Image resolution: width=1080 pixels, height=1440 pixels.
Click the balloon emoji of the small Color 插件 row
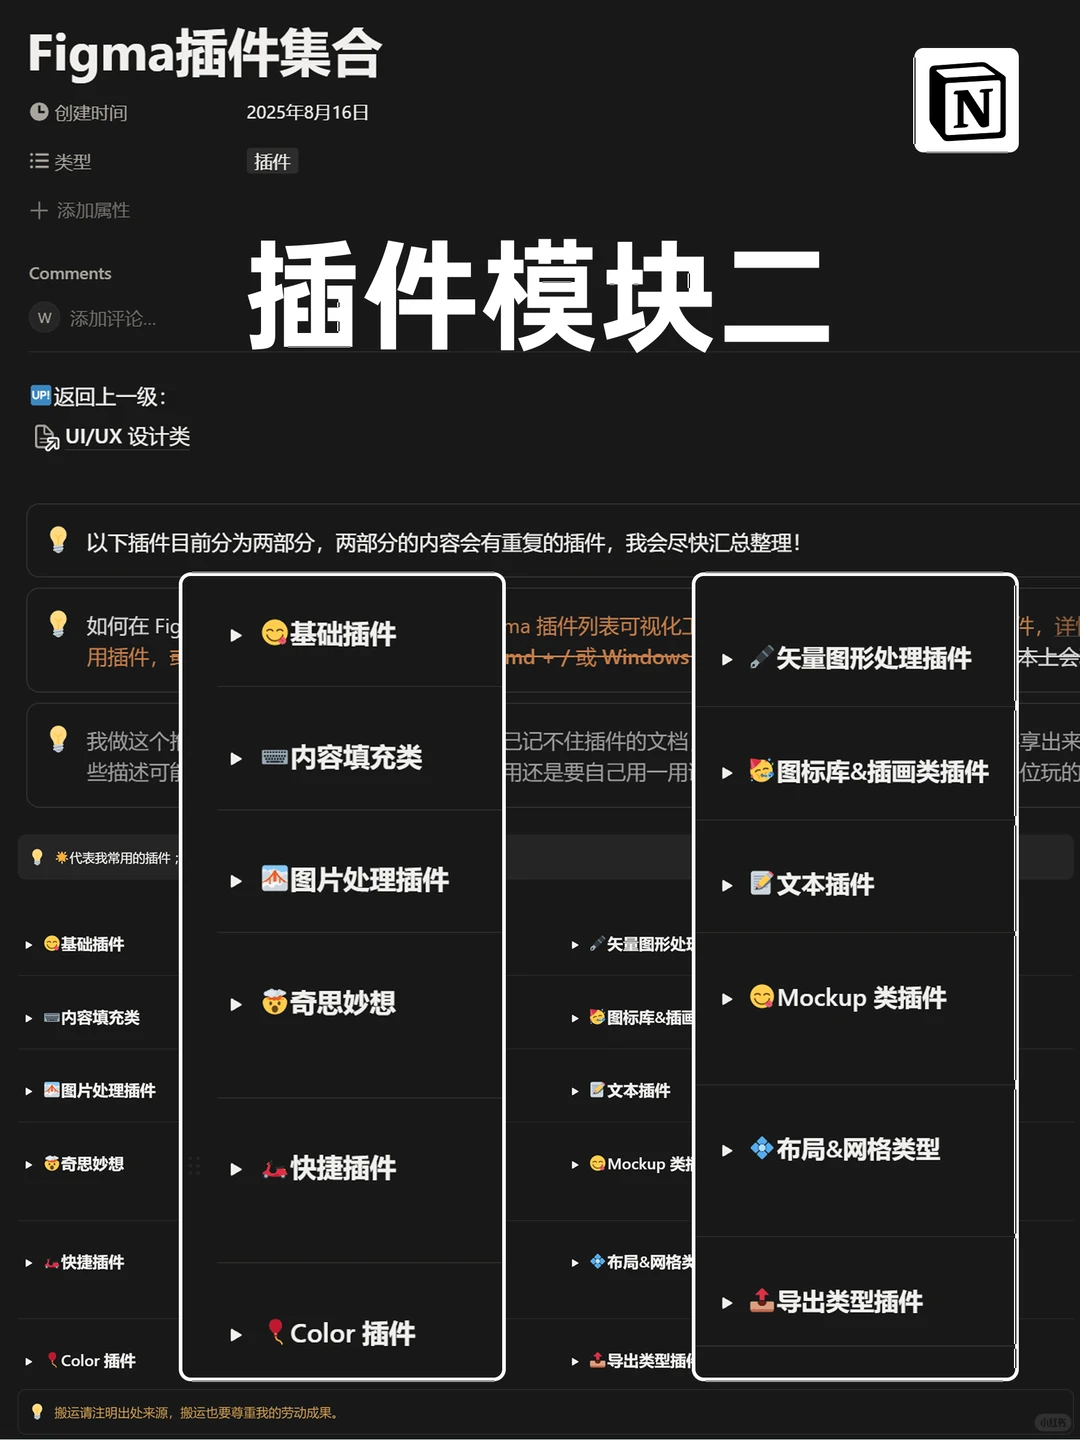[x=53, y=1360]
